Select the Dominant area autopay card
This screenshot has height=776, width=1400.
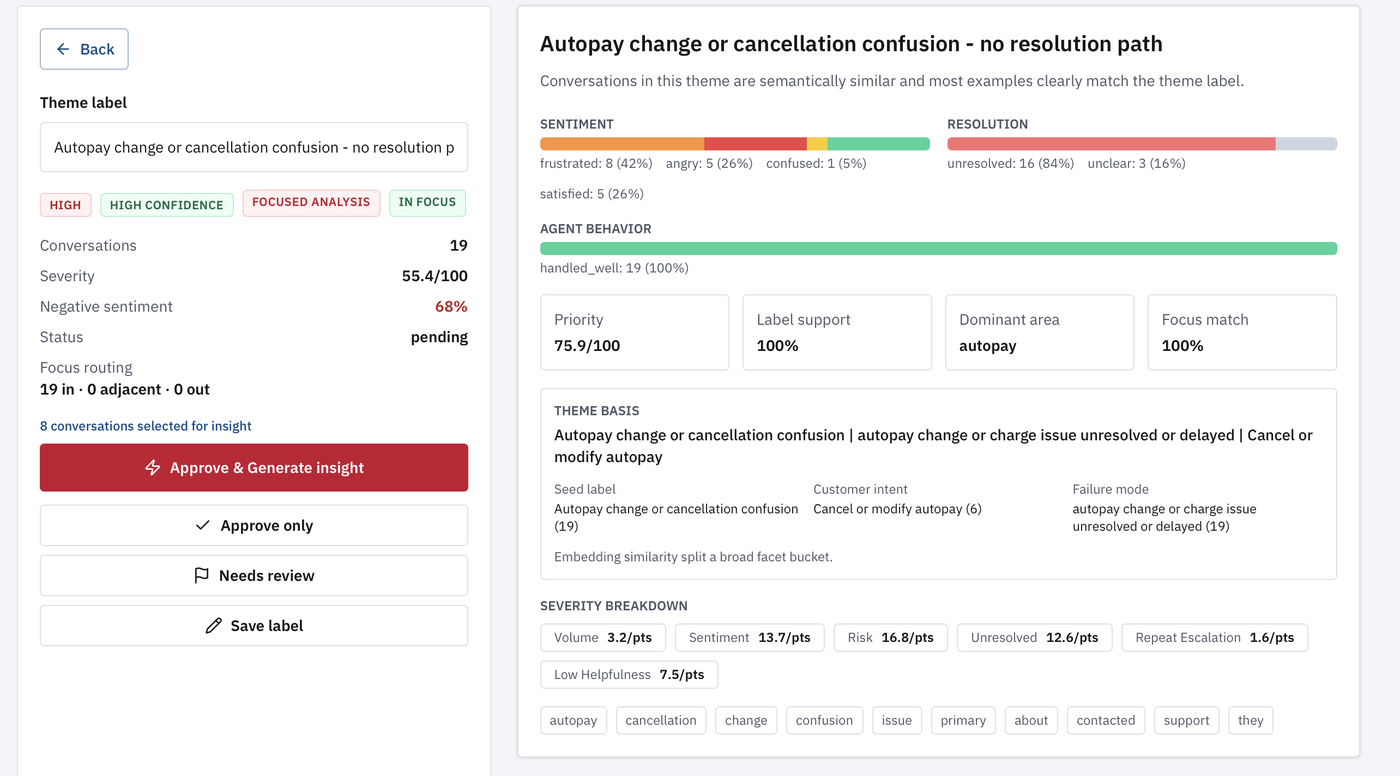click(1039, 332)
